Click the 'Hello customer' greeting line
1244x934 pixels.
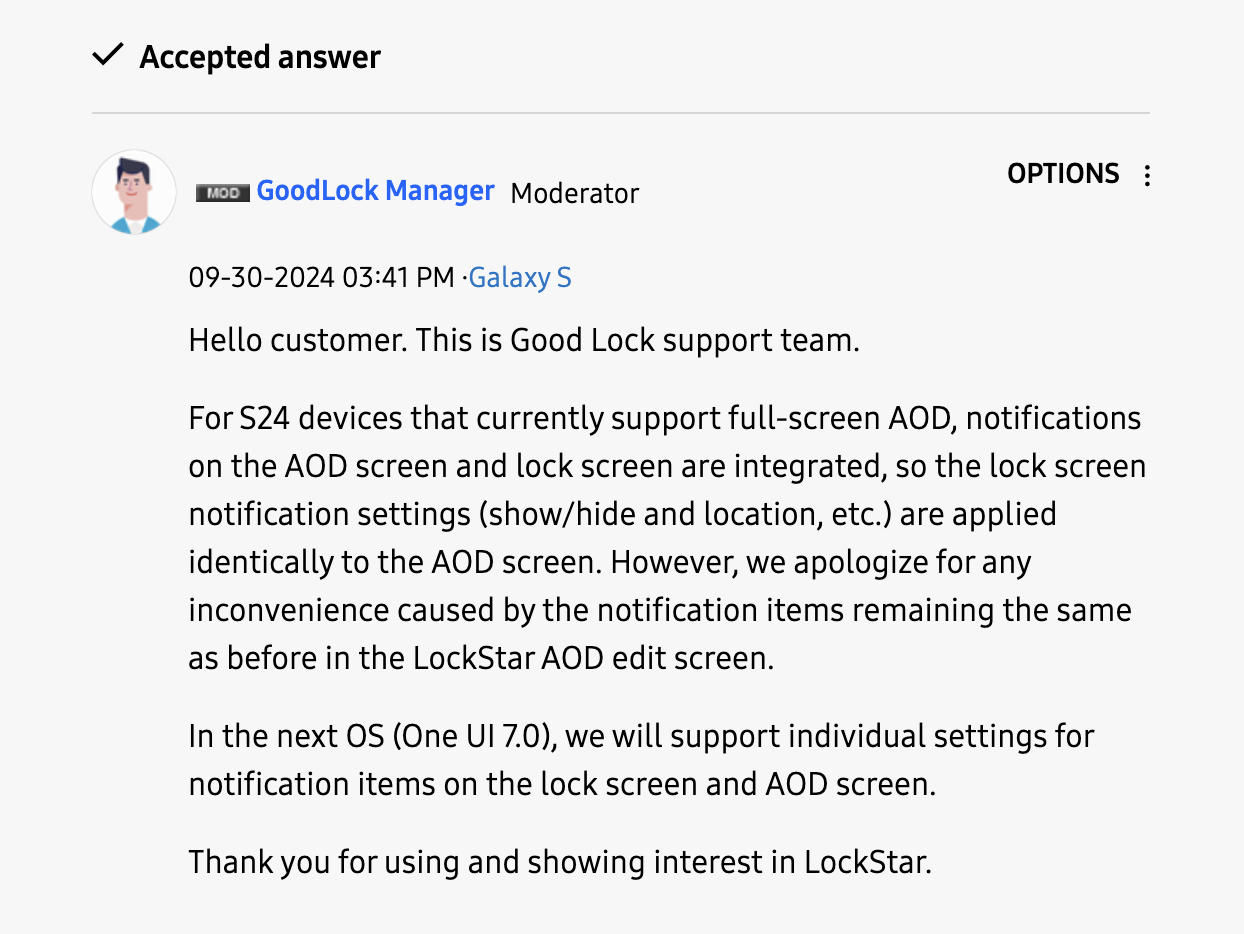[x=524, y=341]
